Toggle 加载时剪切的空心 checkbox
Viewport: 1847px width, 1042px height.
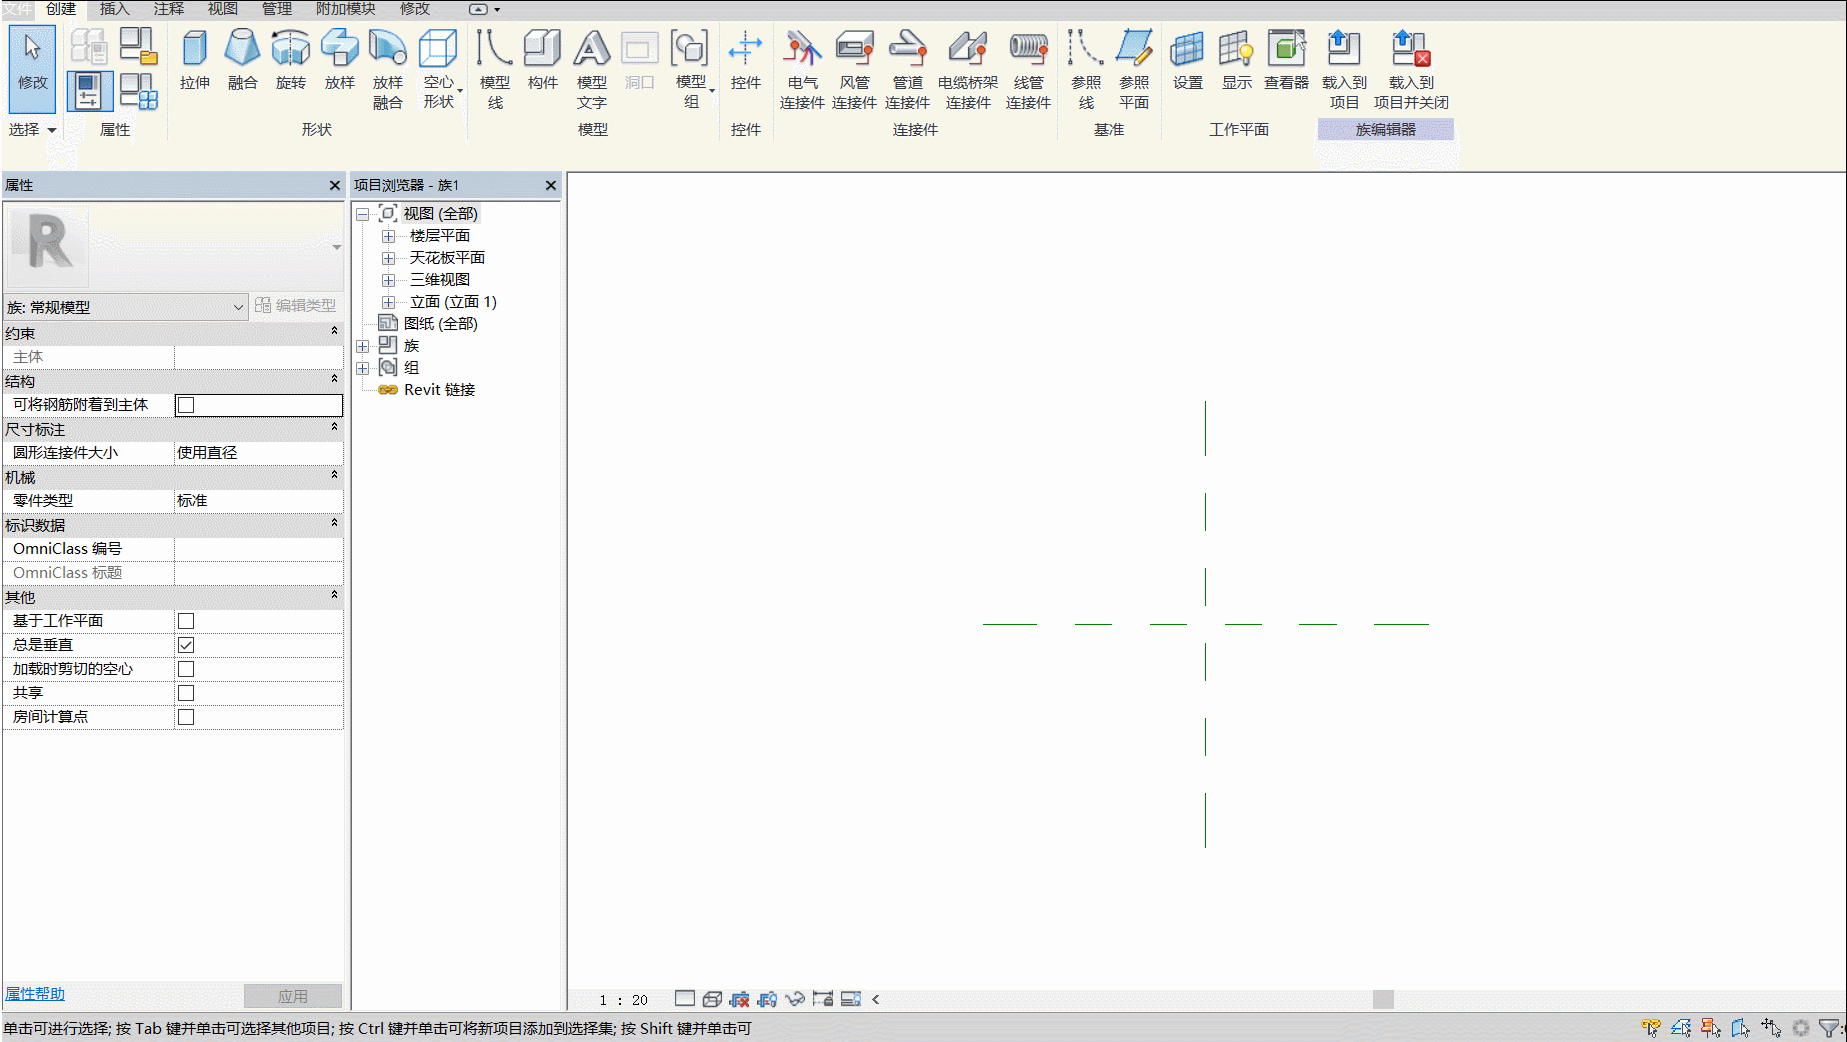(x=186, y=669)
